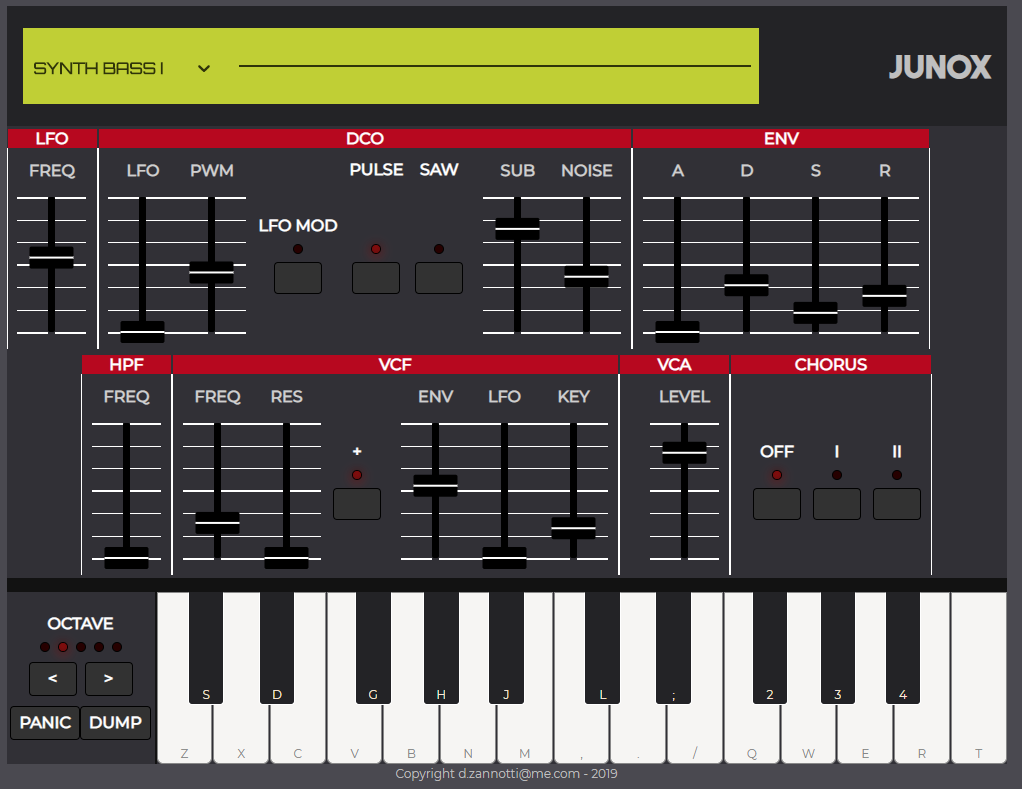Click the ENV decay D slider handle
This screenshot has height=789, width=1022.
pyautogui.click(x=746, y=285)
